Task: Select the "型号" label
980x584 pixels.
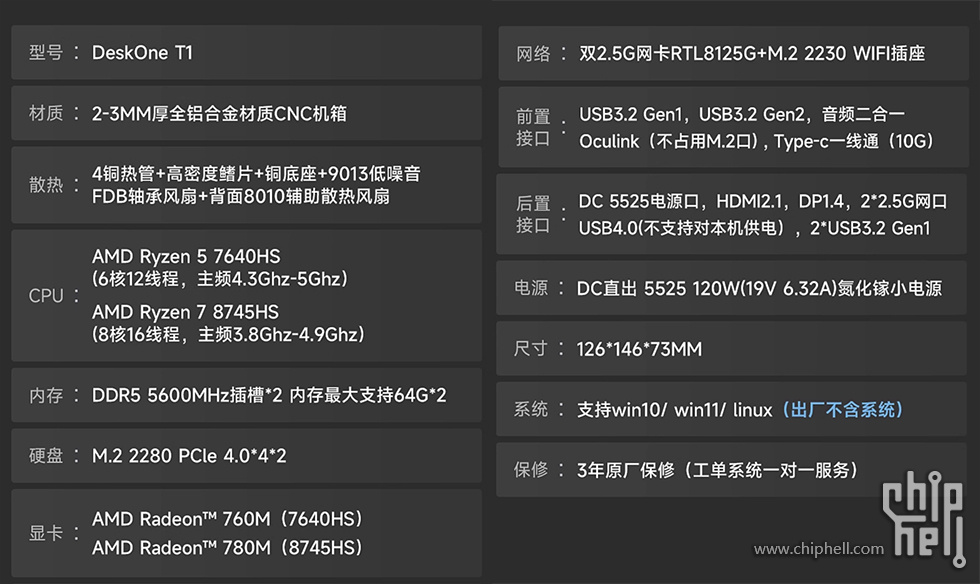Action: pos(46,53)
